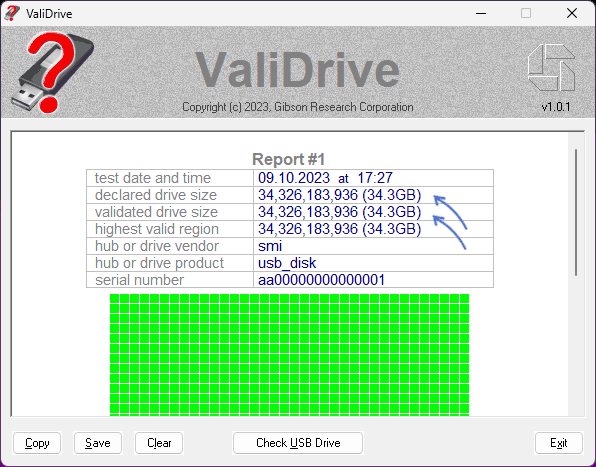Click the Gibson Research Corporation logo
This screenshot has width=596, height=467.
[x=551, y=68]
